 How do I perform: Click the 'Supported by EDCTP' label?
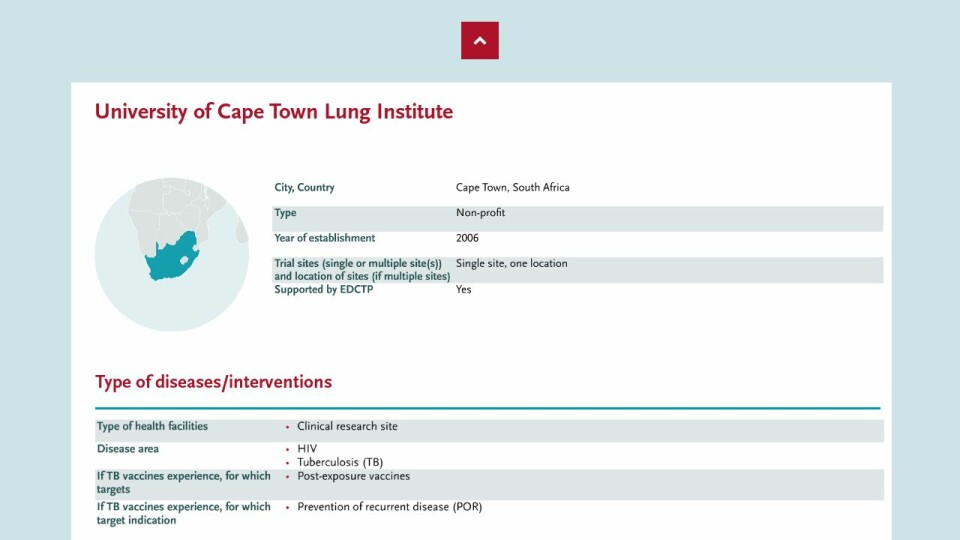323,289
